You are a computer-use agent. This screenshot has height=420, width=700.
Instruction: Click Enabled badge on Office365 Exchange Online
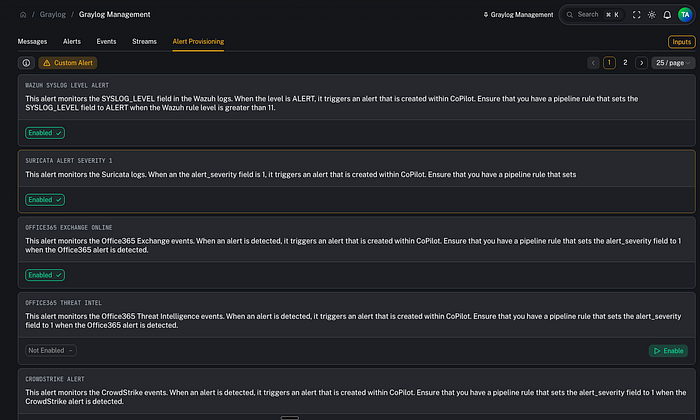coord(45,275)
